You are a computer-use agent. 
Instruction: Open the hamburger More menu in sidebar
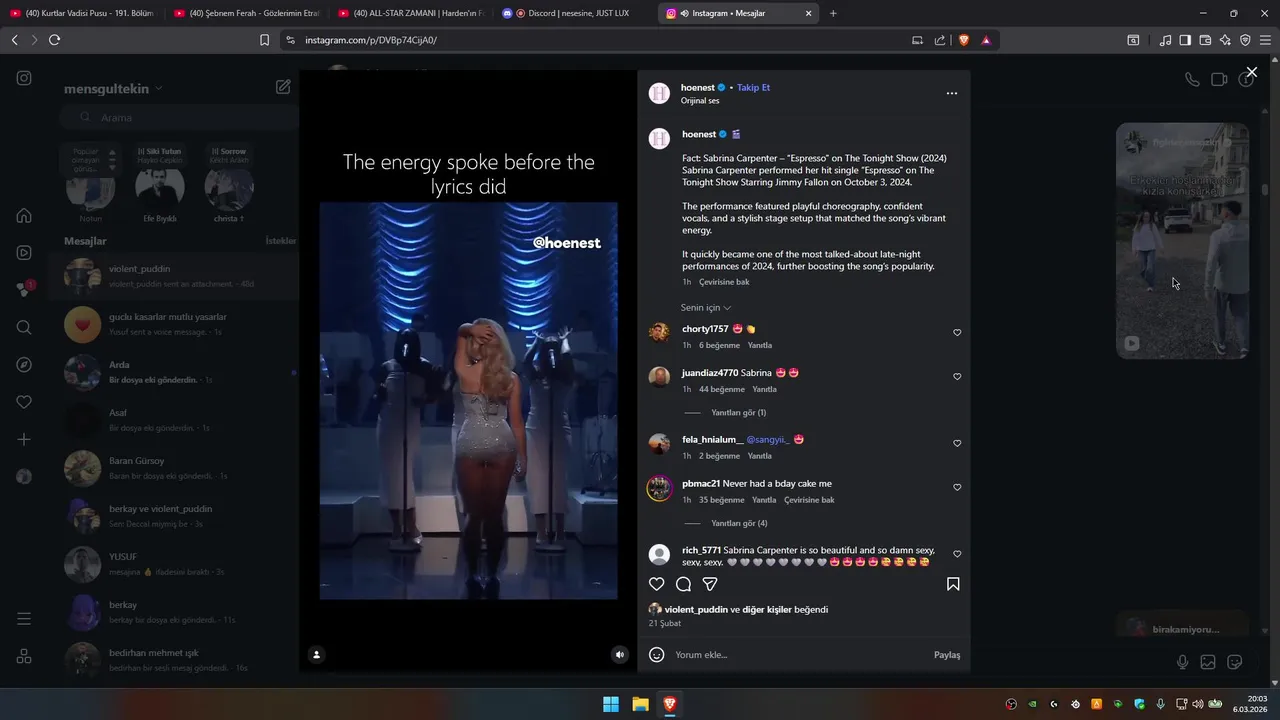point(24,619)
